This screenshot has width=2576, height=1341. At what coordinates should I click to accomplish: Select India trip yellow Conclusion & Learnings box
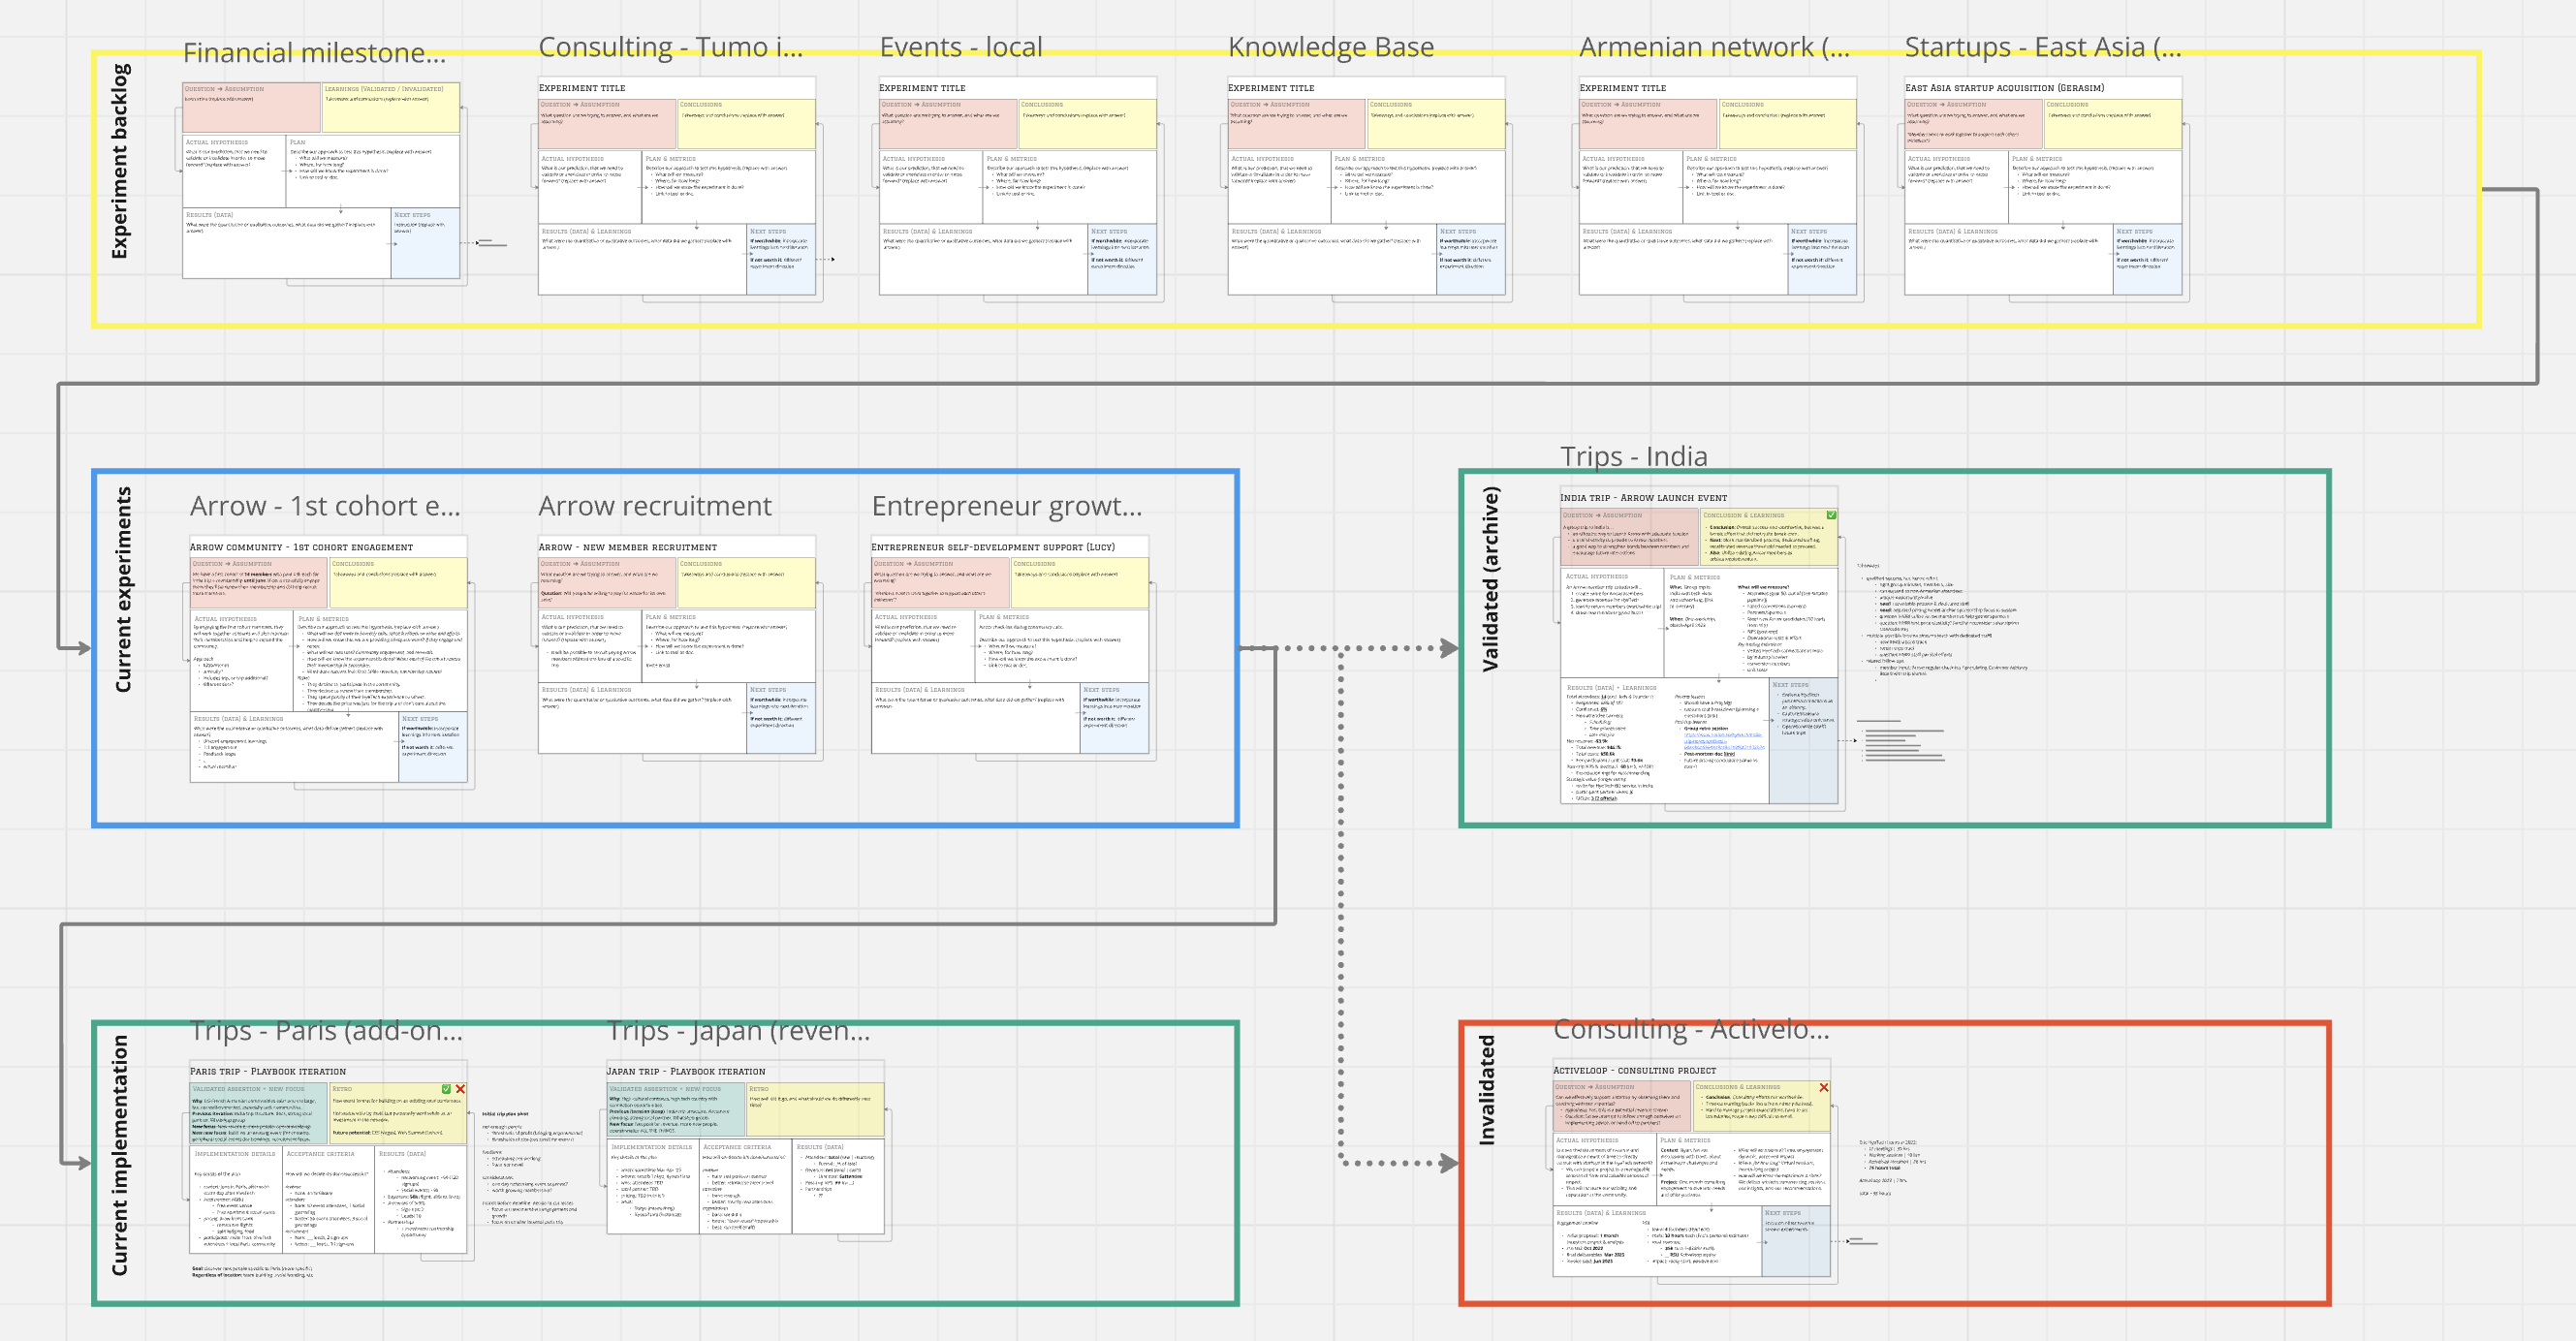point(1769,537)
